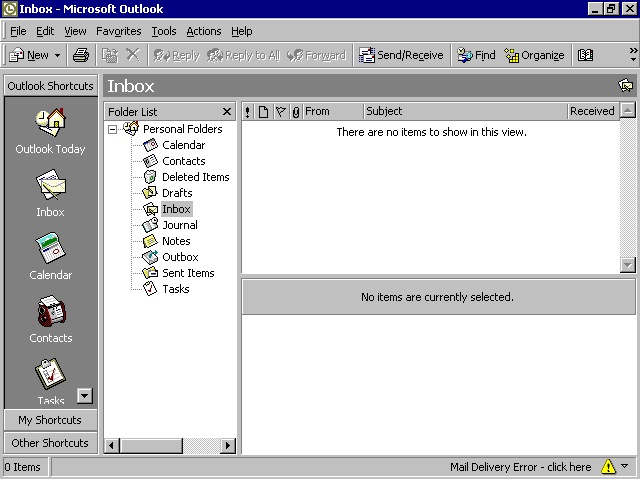Select Tasks folder in Folder List

(x=176, y=289)
